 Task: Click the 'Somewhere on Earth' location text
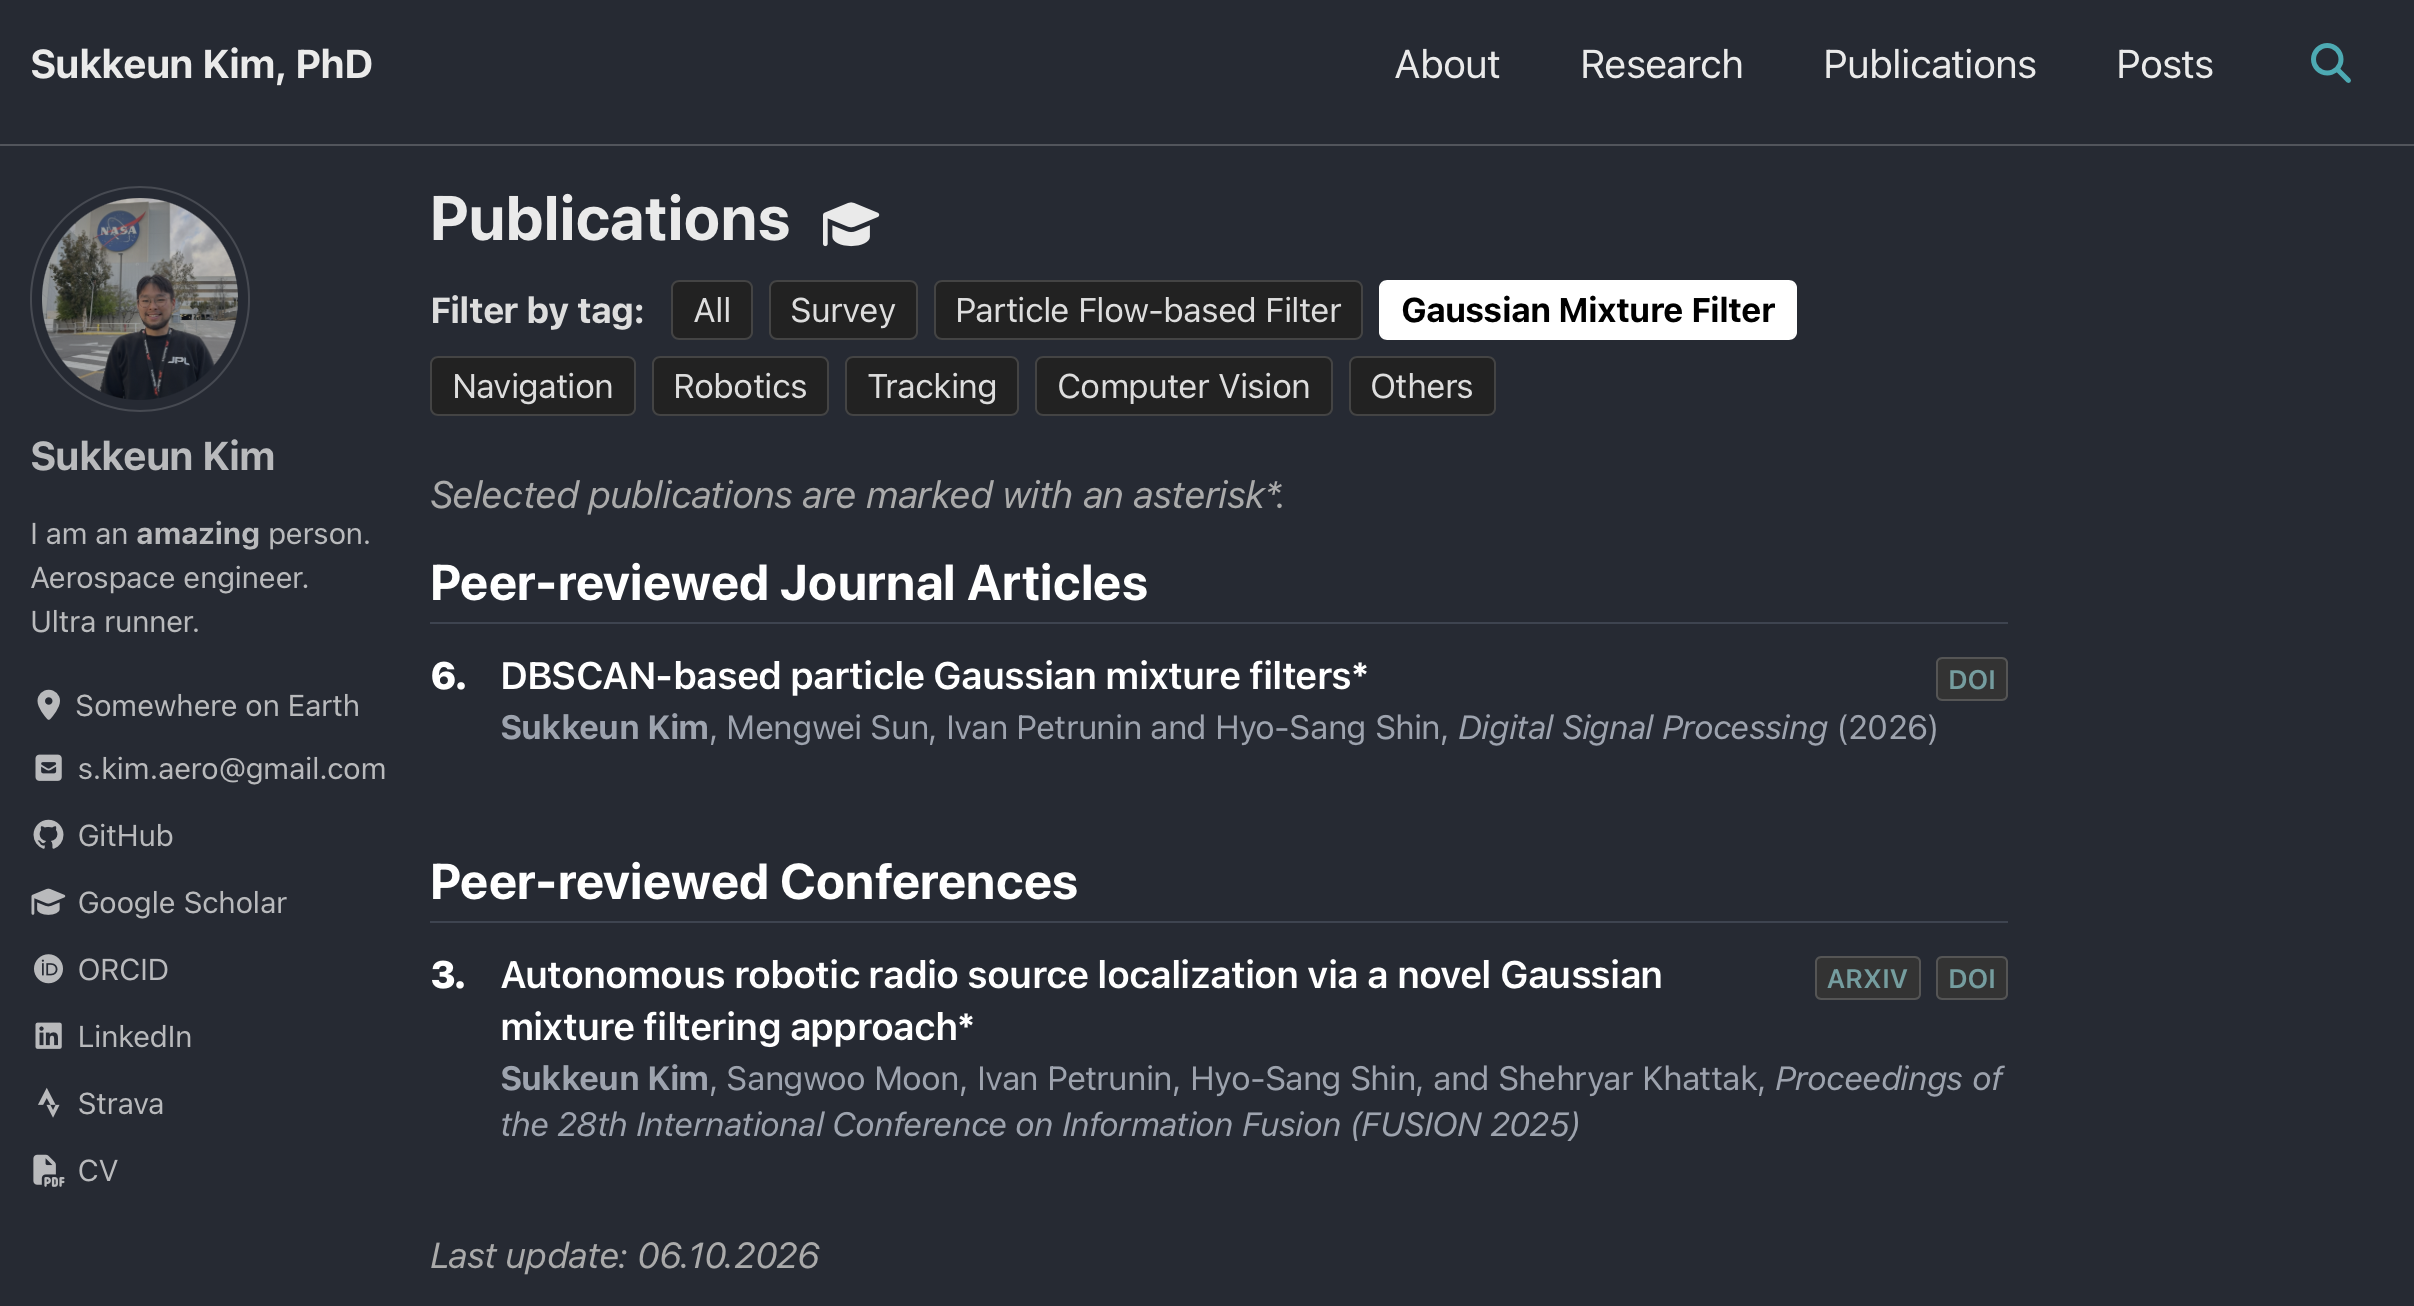point(218,705)
